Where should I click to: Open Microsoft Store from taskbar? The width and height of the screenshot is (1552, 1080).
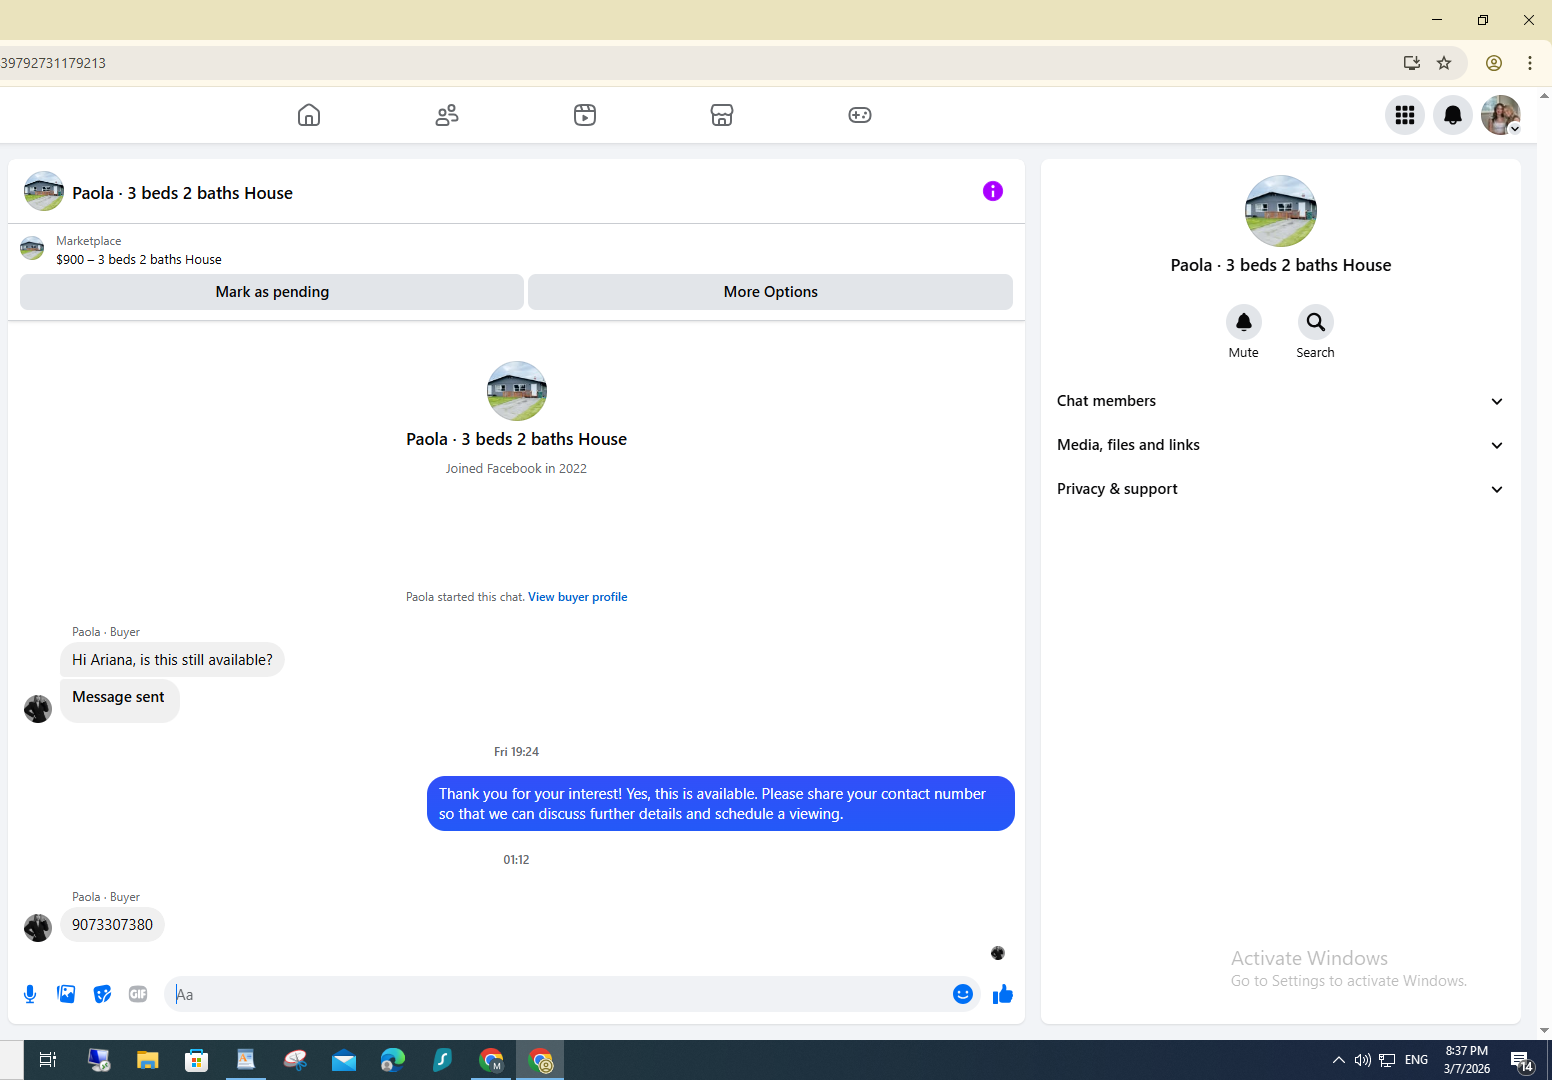[197, 1060]
